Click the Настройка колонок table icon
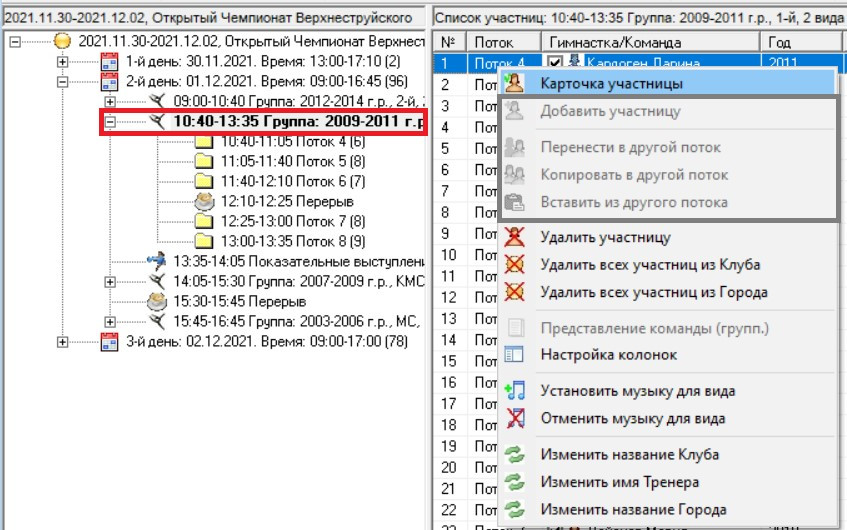 pos(516,355)
